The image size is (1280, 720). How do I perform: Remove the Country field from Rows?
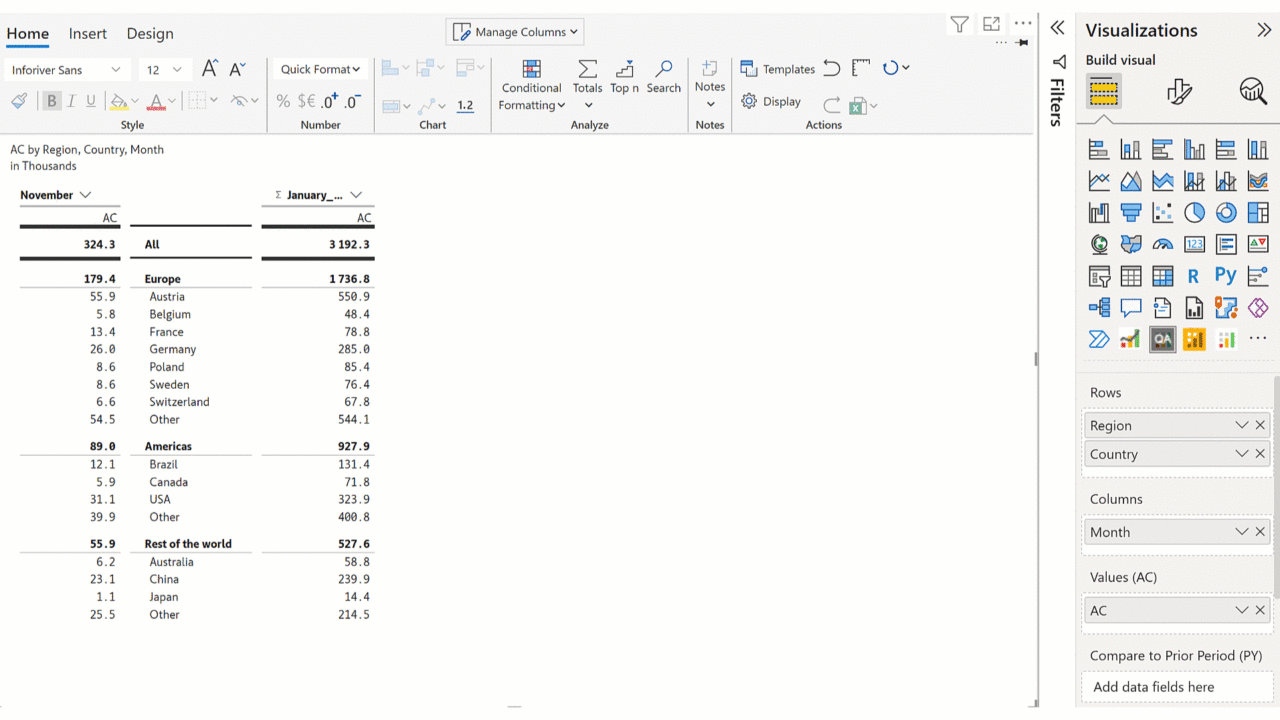coord(1260,454)
